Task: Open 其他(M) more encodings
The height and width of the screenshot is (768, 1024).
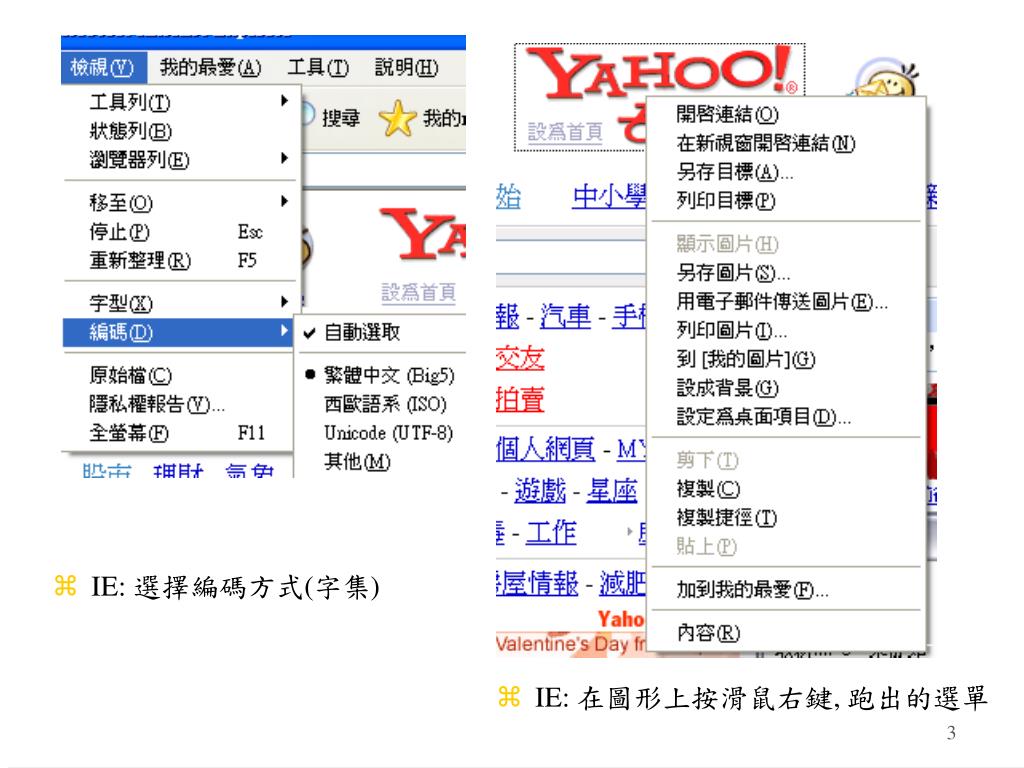Action: pyautogui.click(x=381, y=461)
